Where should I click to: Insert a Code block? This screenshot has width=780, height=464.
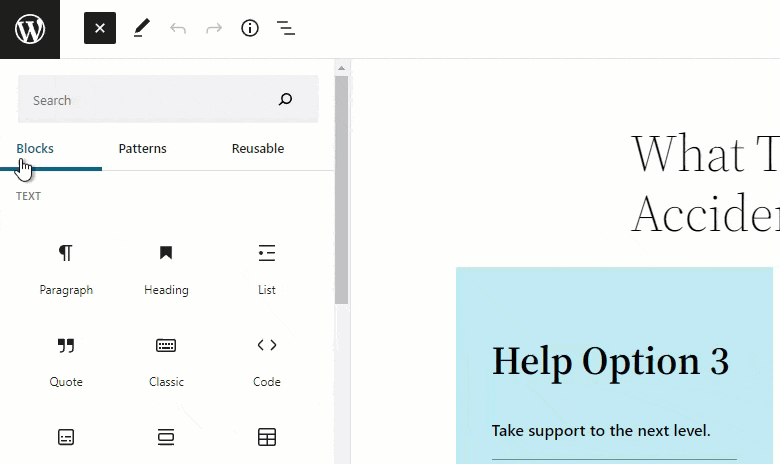[267, 362]
